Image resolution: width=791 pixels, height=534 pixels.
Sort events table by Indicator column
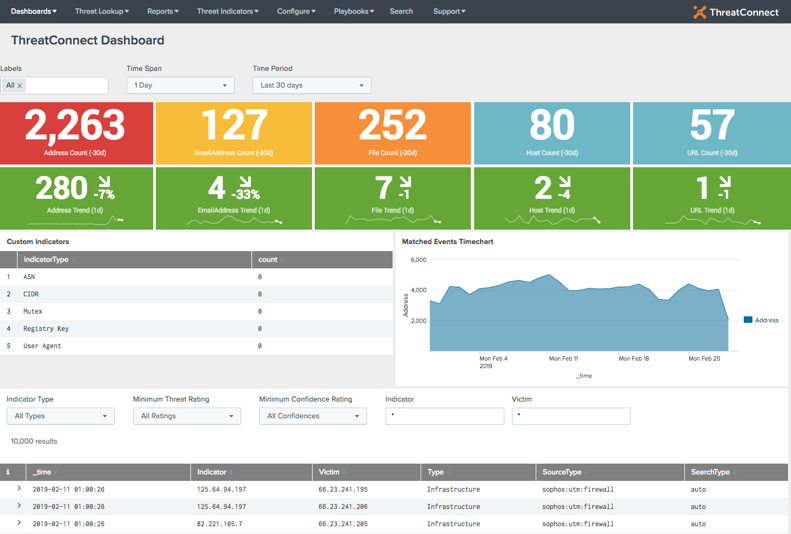tap(251, 472)
